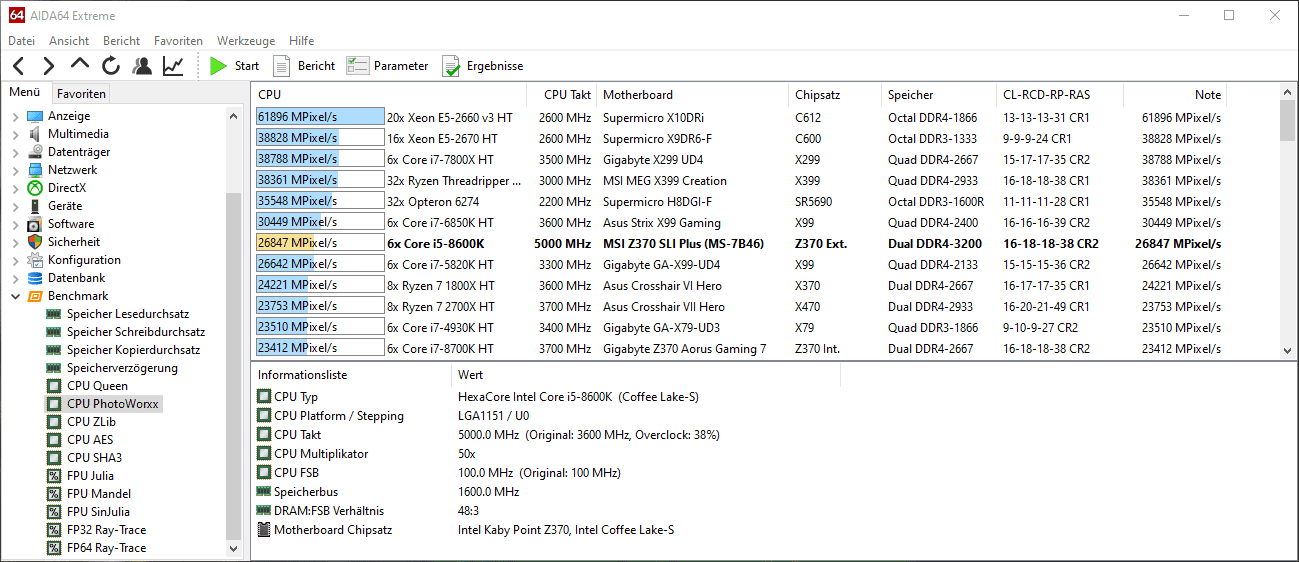Click the CPU Multiplikator info row
1299x562 pixels.
pyautogui.click(x=774, y=454)
